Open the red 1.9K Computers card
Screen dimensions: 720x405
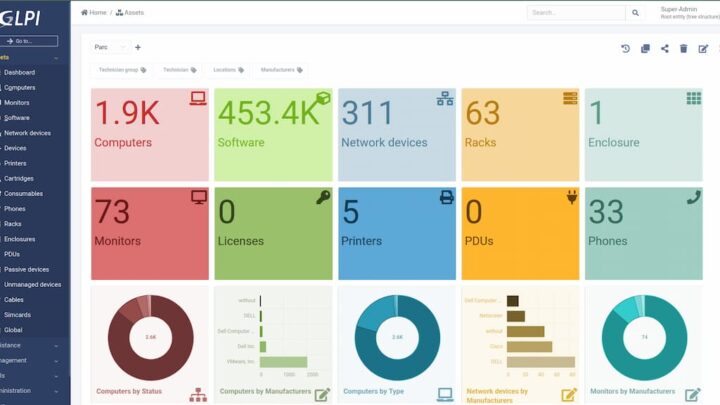coord(150,134)
